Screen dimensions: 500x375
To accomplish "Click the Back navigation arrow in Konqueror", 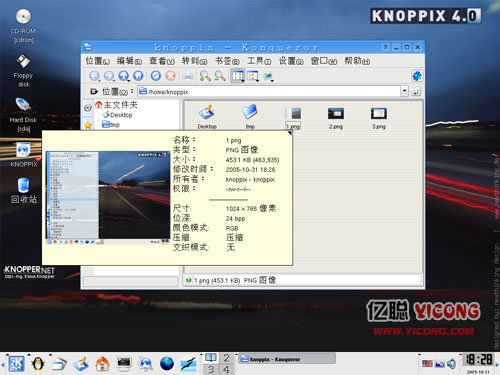I will point(94,76).
